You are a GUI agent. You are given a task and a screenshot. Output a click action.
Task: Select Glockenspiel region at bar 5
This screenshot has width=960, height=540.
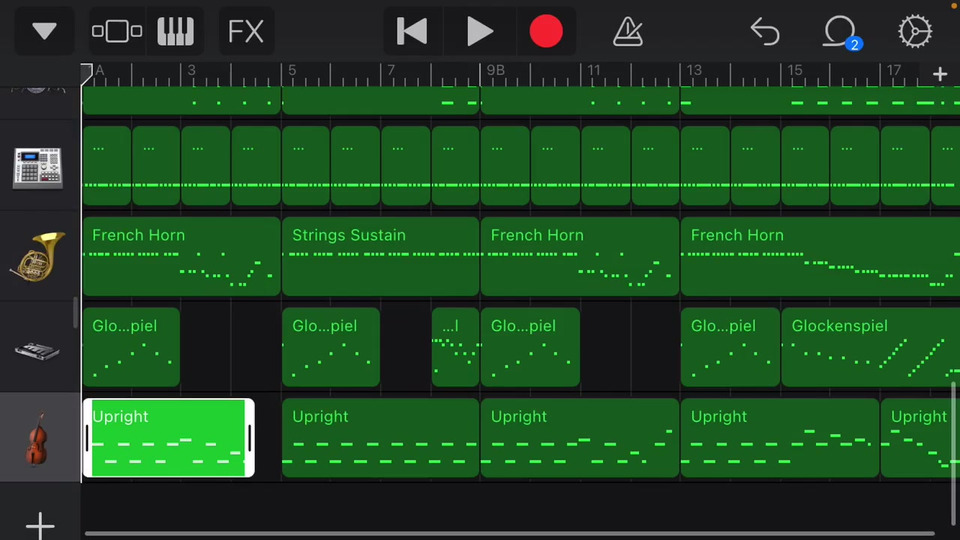click(331, 347)
